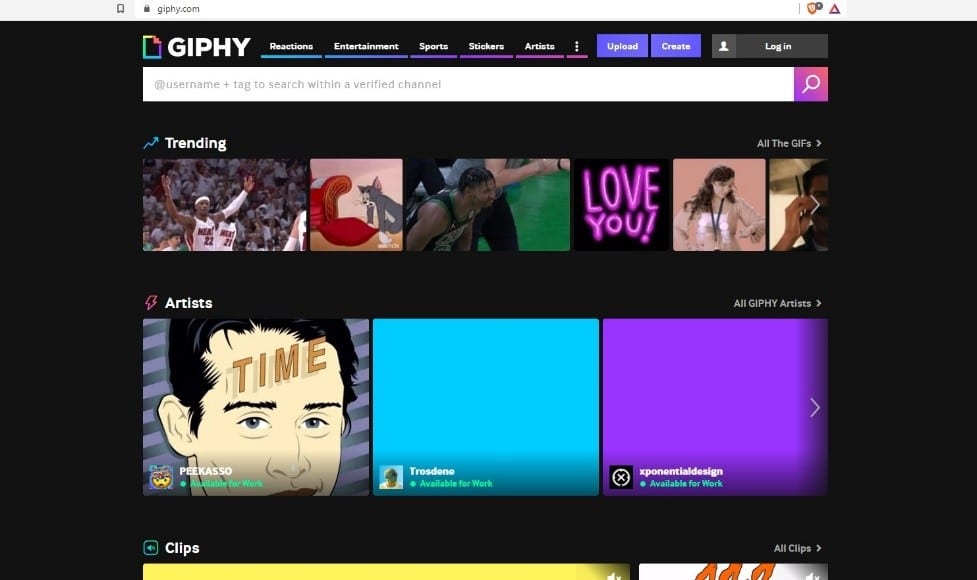Click the Create button
977x580 pixels.
(x=675, y=46)
